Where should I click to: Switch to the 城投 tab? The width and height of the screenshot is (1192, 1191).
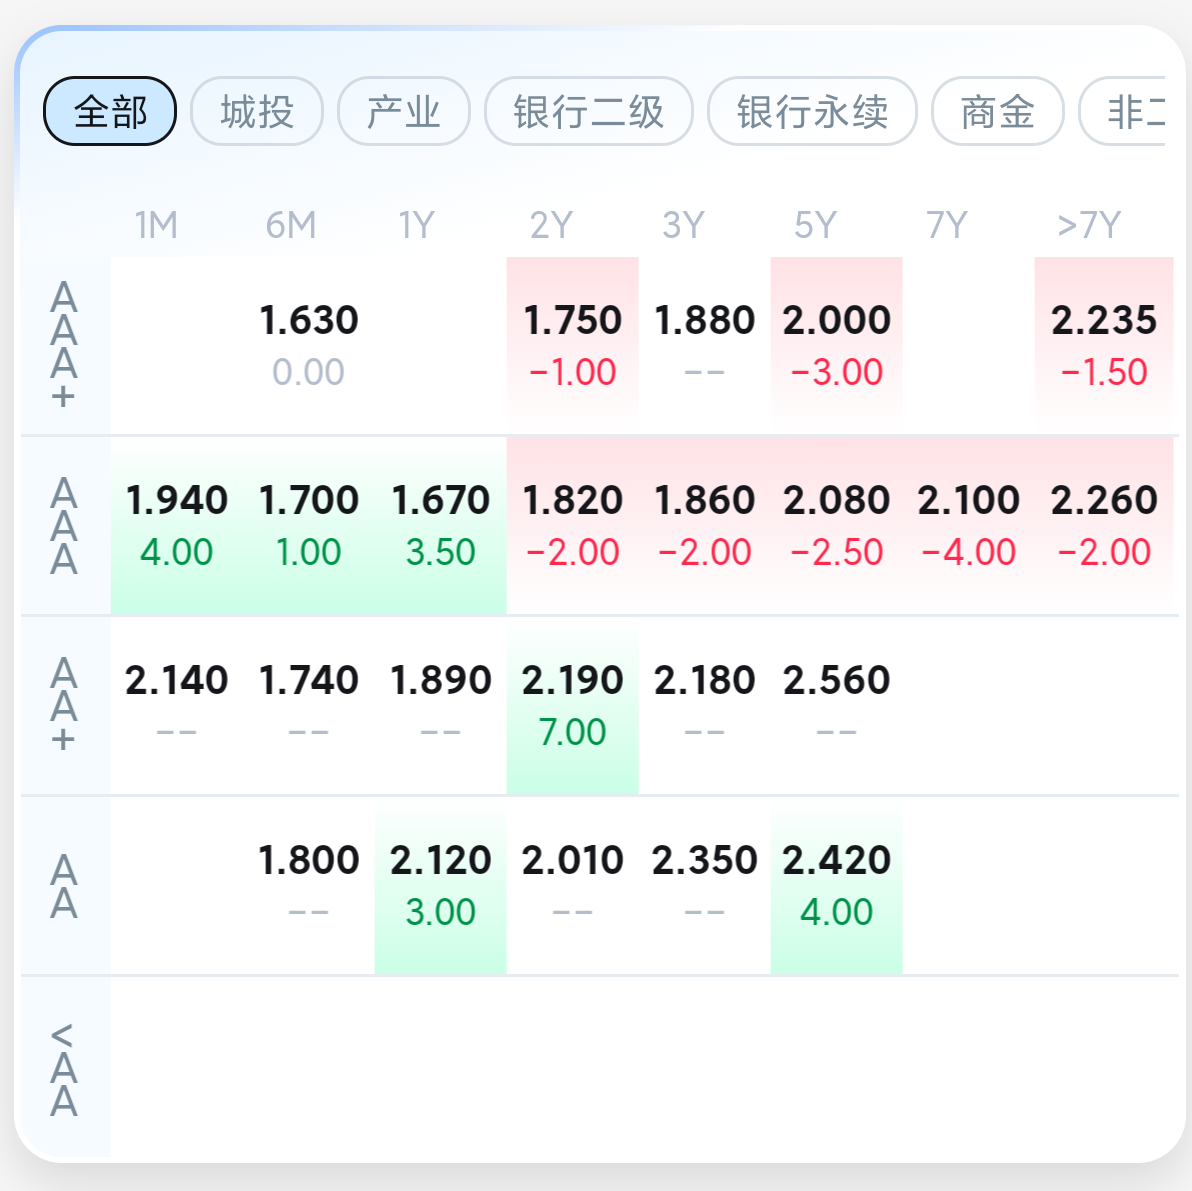pos(257,111)
